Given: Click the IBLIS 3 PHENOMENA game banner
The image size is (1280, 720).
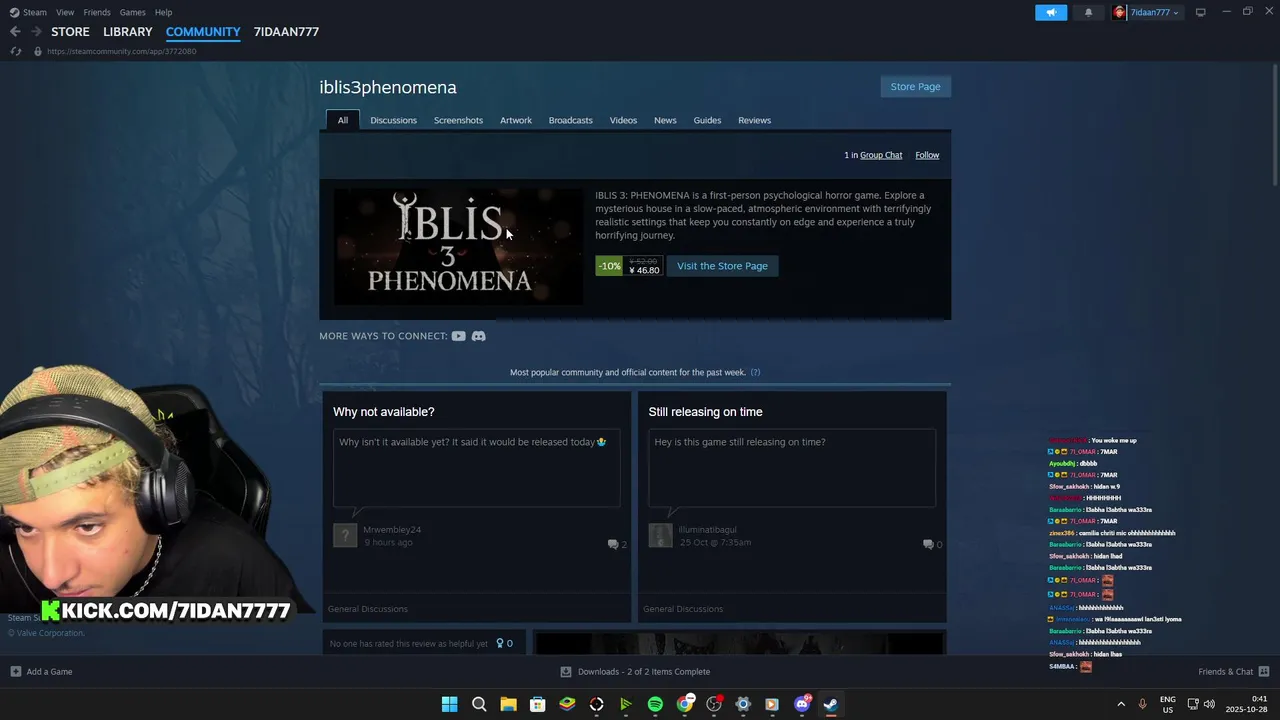Looking at the screenshot, I should (x=458, y=246).
